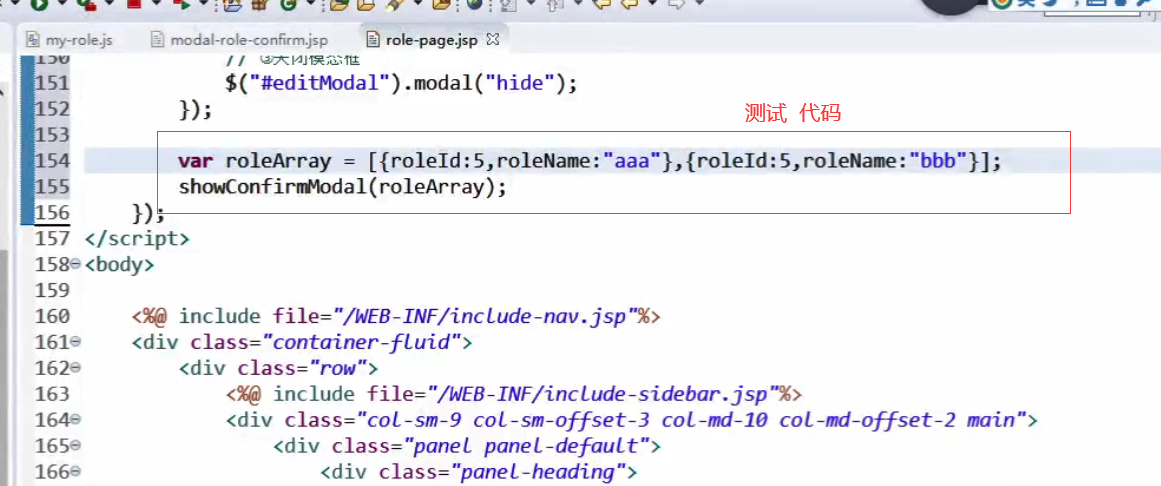Collapse the panel-heading div fold at line 166

pos(76,472)
